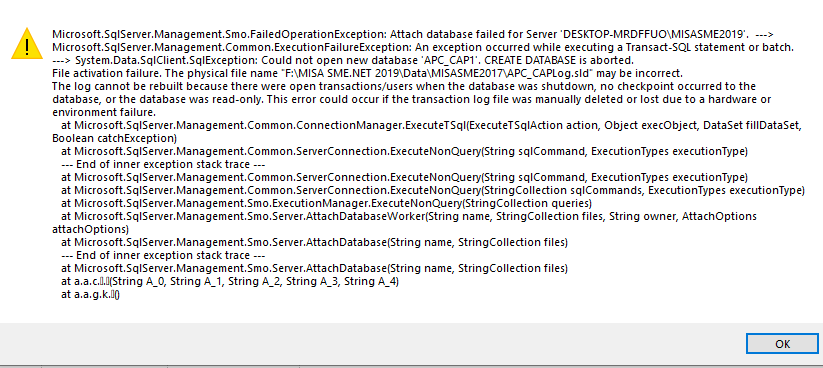Click the final 'at a.a.g.k' line

[91, 295]
